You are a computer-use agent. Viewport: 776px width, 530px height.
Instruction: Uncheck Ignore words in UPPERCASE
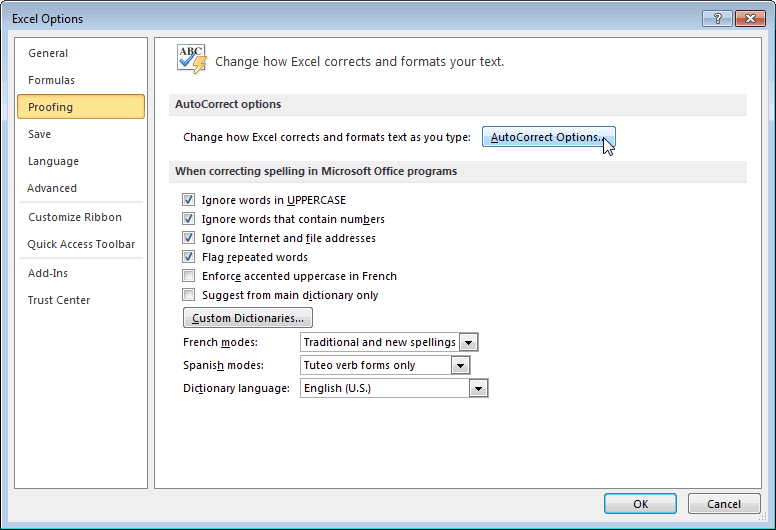[x=189, y=200]
